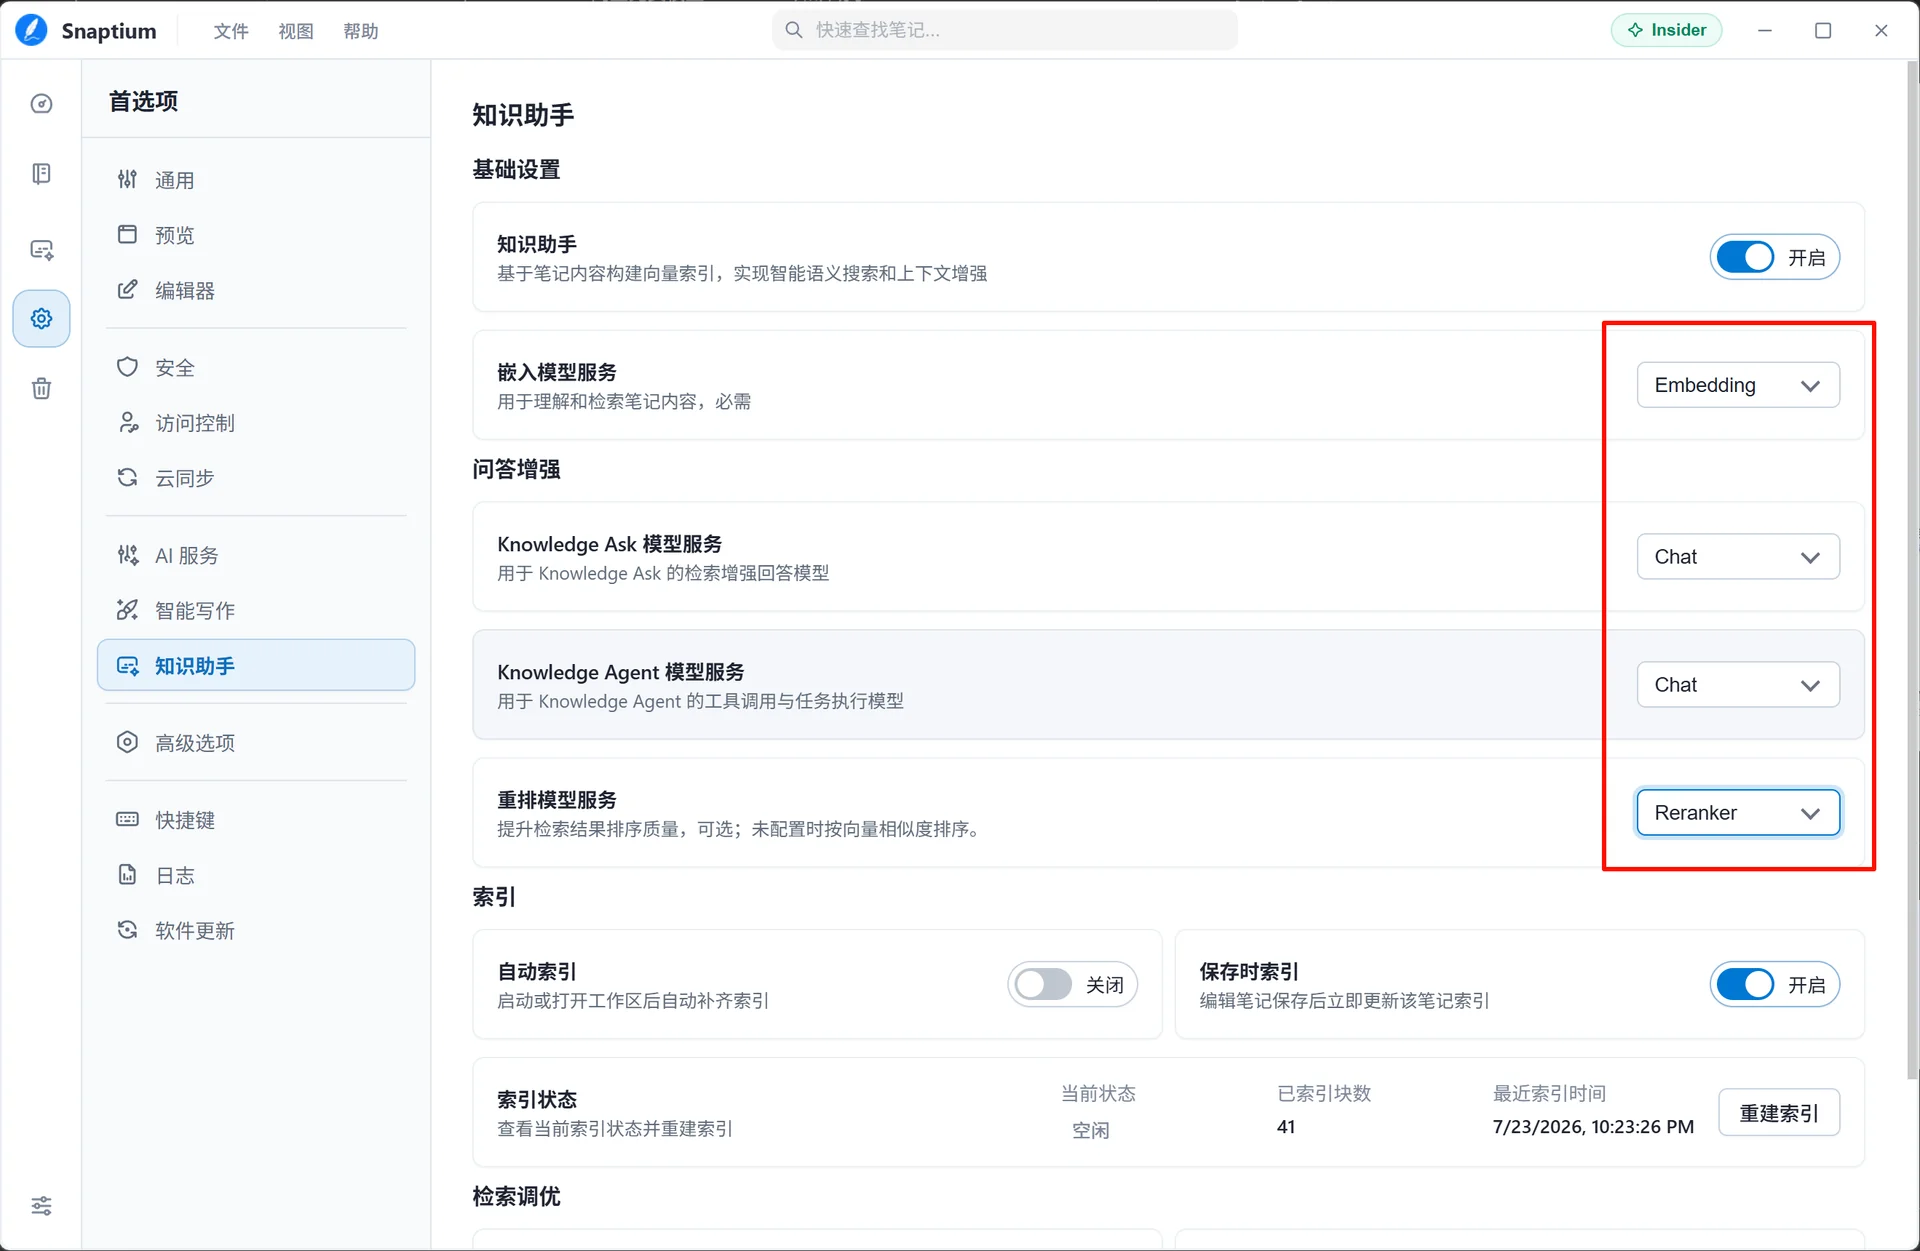Click the 日志 document icon
1920x1251 pixels.
tap(127, 875)
